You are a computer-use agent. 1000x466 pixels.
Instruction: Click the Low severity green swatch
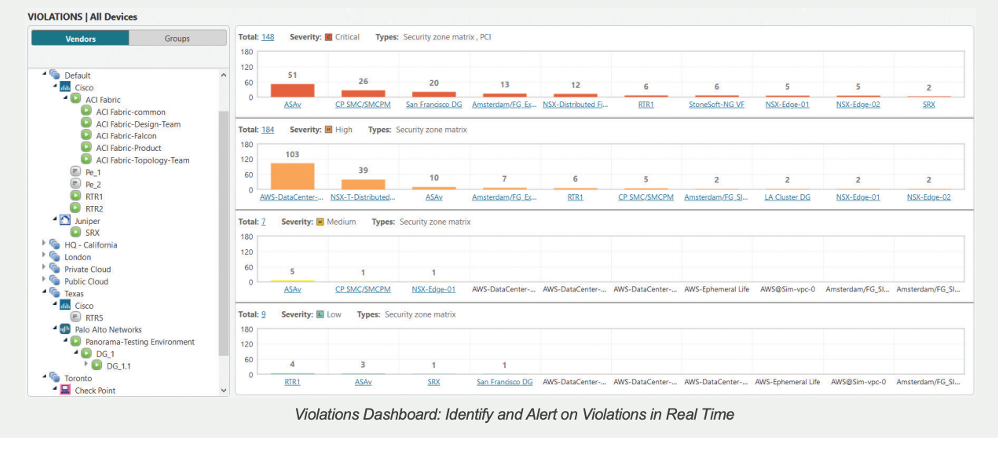320,314
